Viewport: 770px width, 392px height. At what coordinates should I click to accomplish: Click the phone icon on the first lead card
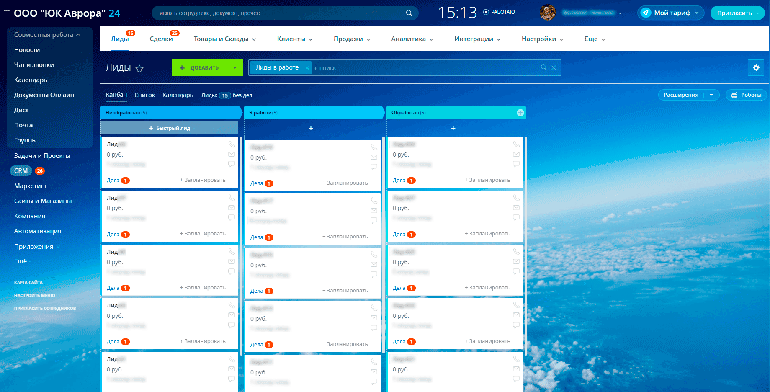(x=231, y=144)
